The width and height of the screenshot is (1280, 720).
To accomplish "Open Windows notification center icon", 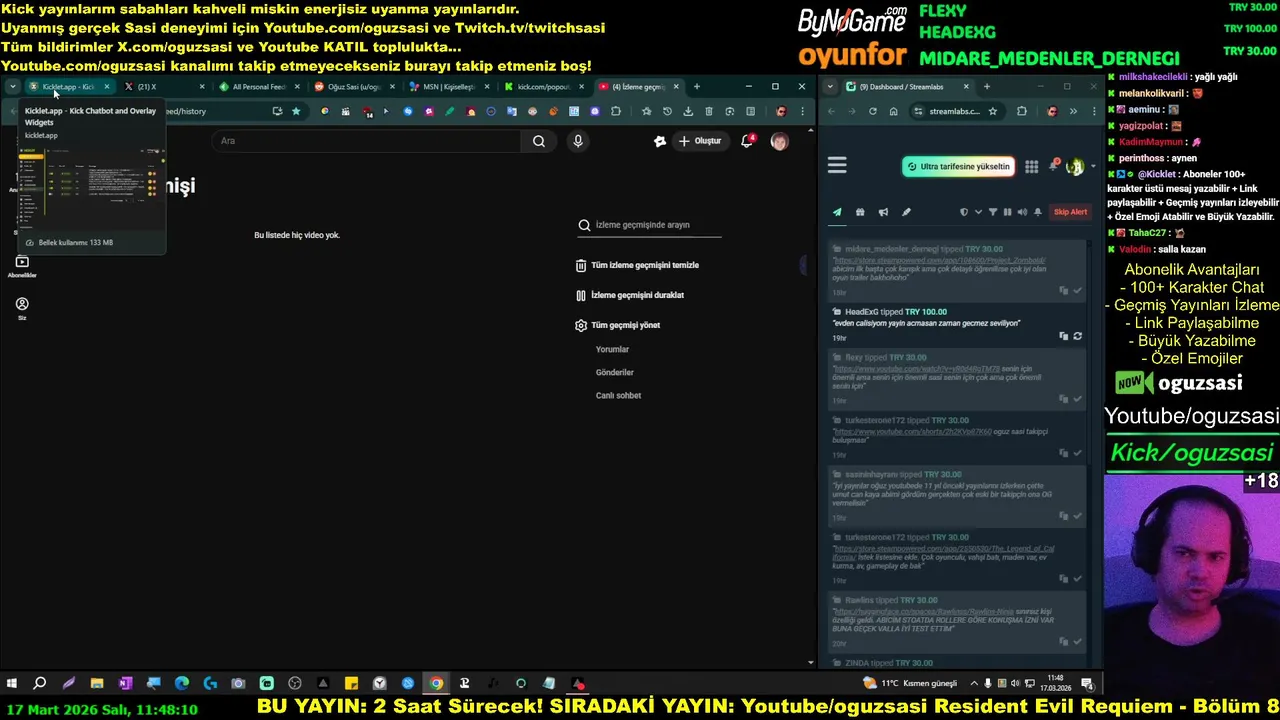I will click(1087, 684).
